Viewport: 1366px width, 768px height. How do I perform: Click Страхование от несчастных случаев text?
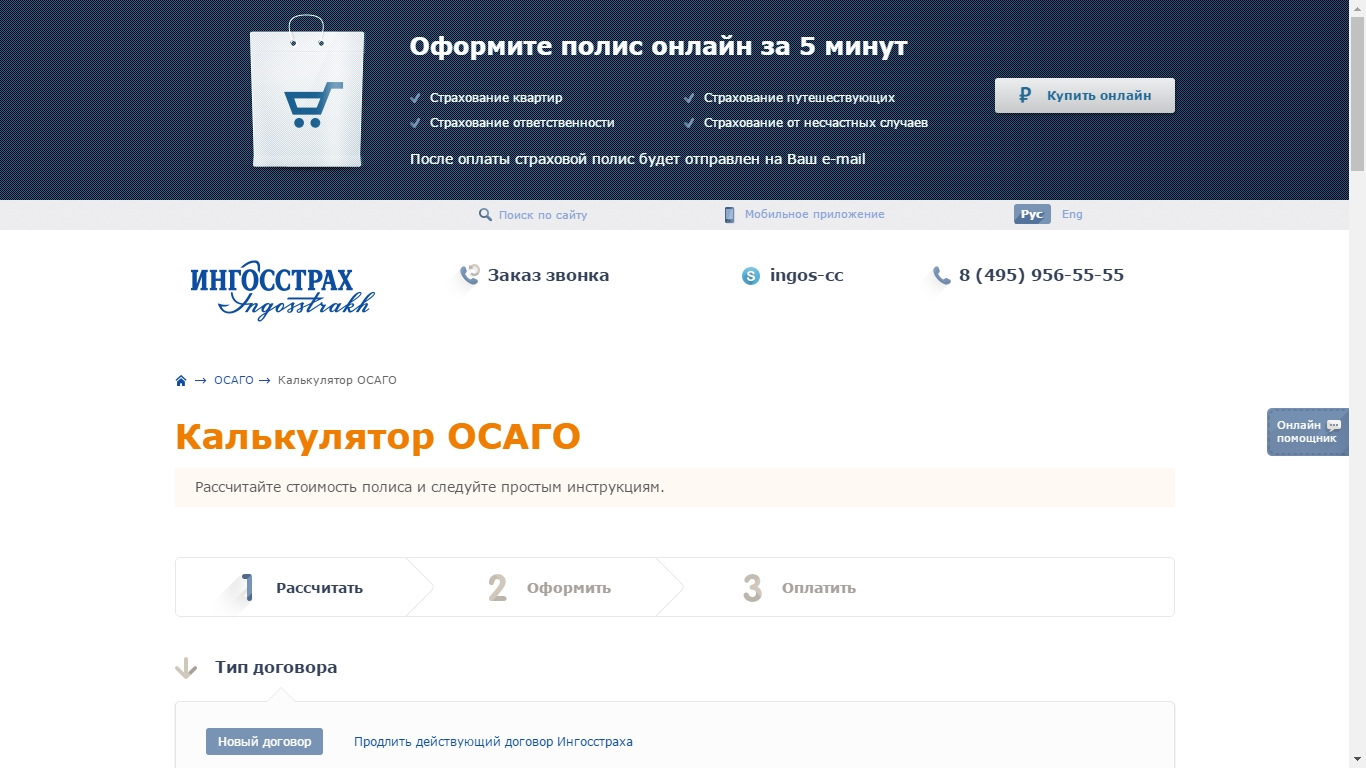point(816,123)
